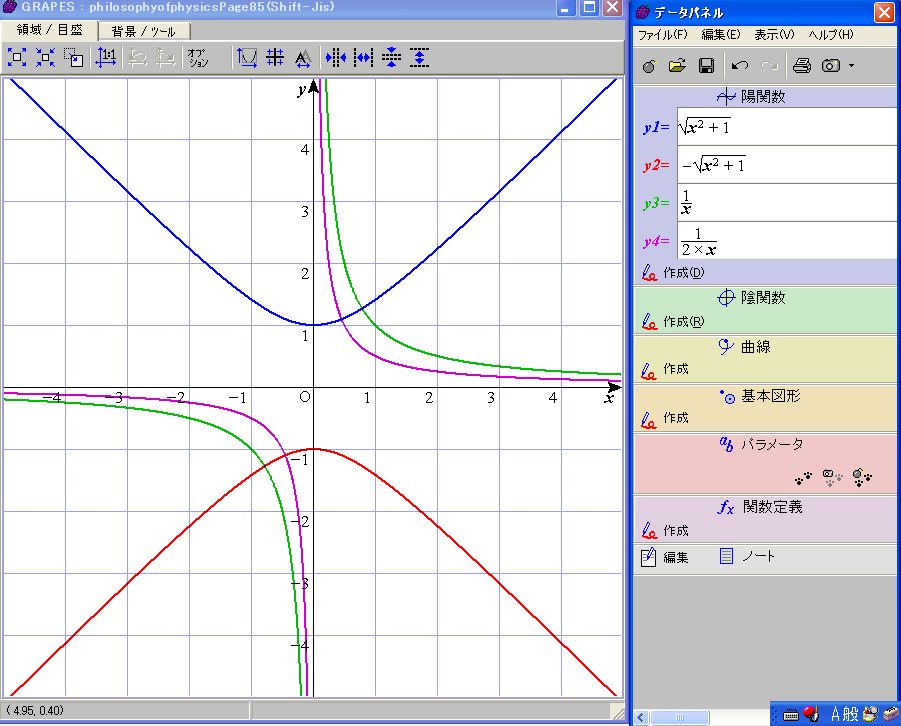Toggle the magenta y4= function label
901x726 pixels.
[656, 241]
